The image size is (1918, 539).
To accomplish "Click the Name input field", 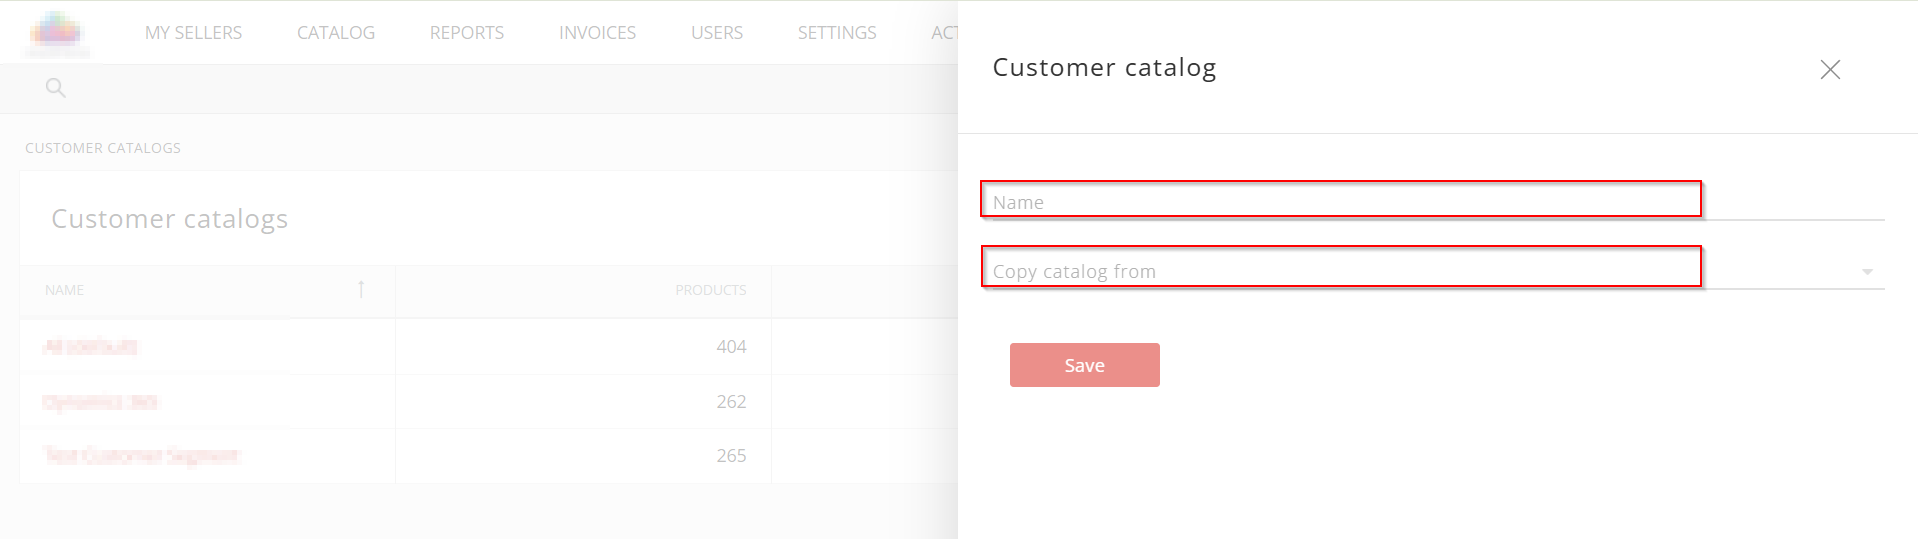I will pos(1437,201).
